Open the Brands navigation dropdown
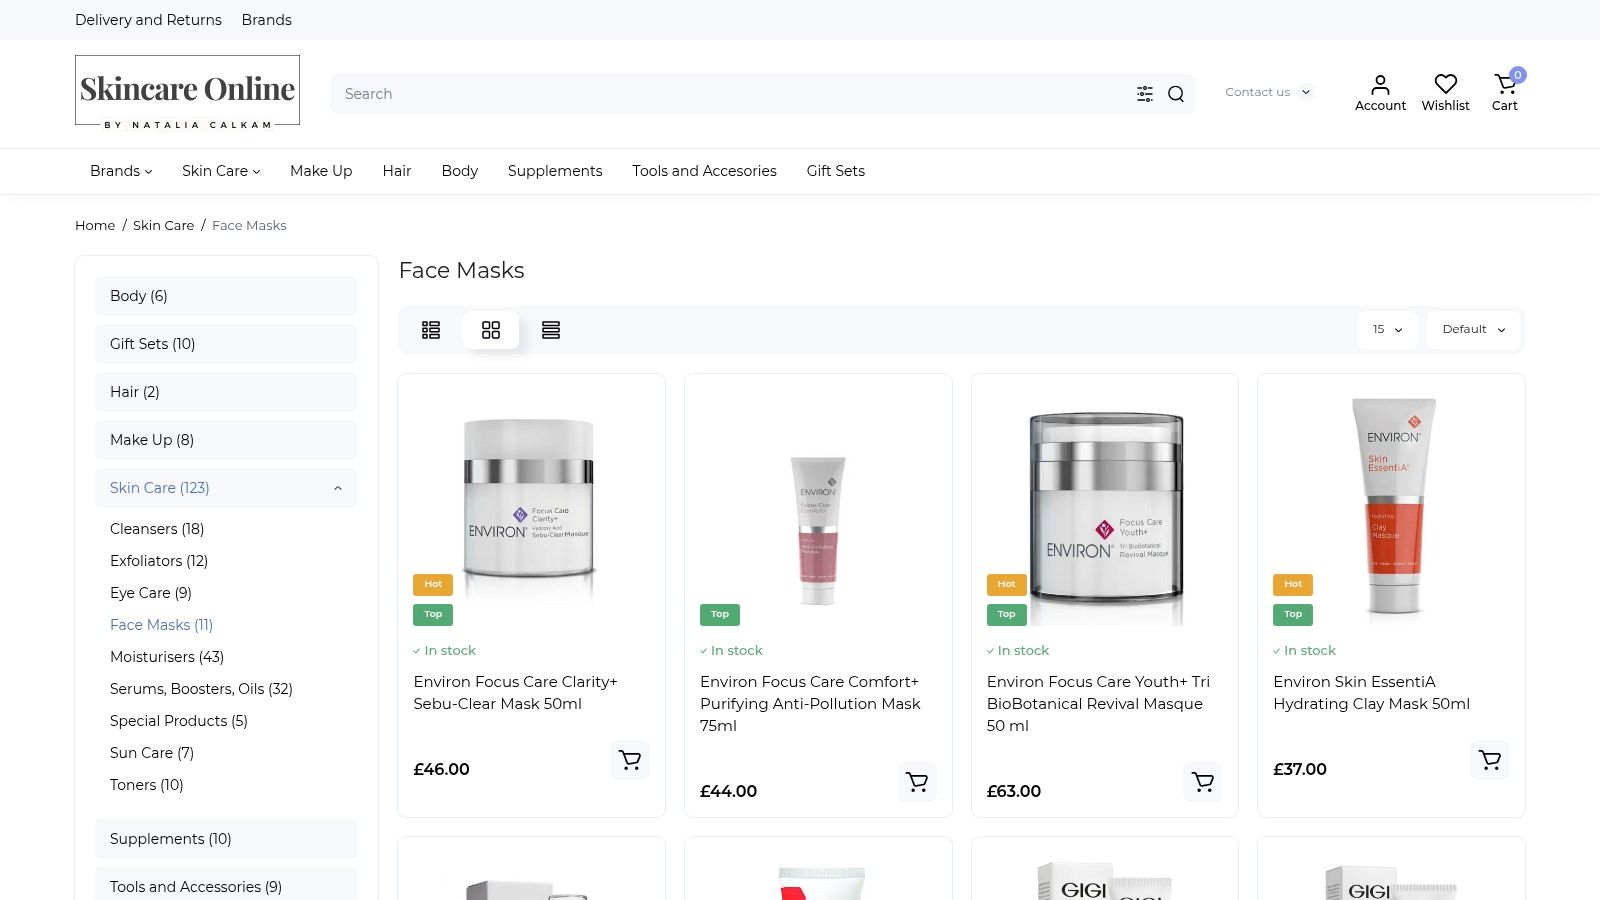Viewport: 1600px width, 900px height. point(121,171)
